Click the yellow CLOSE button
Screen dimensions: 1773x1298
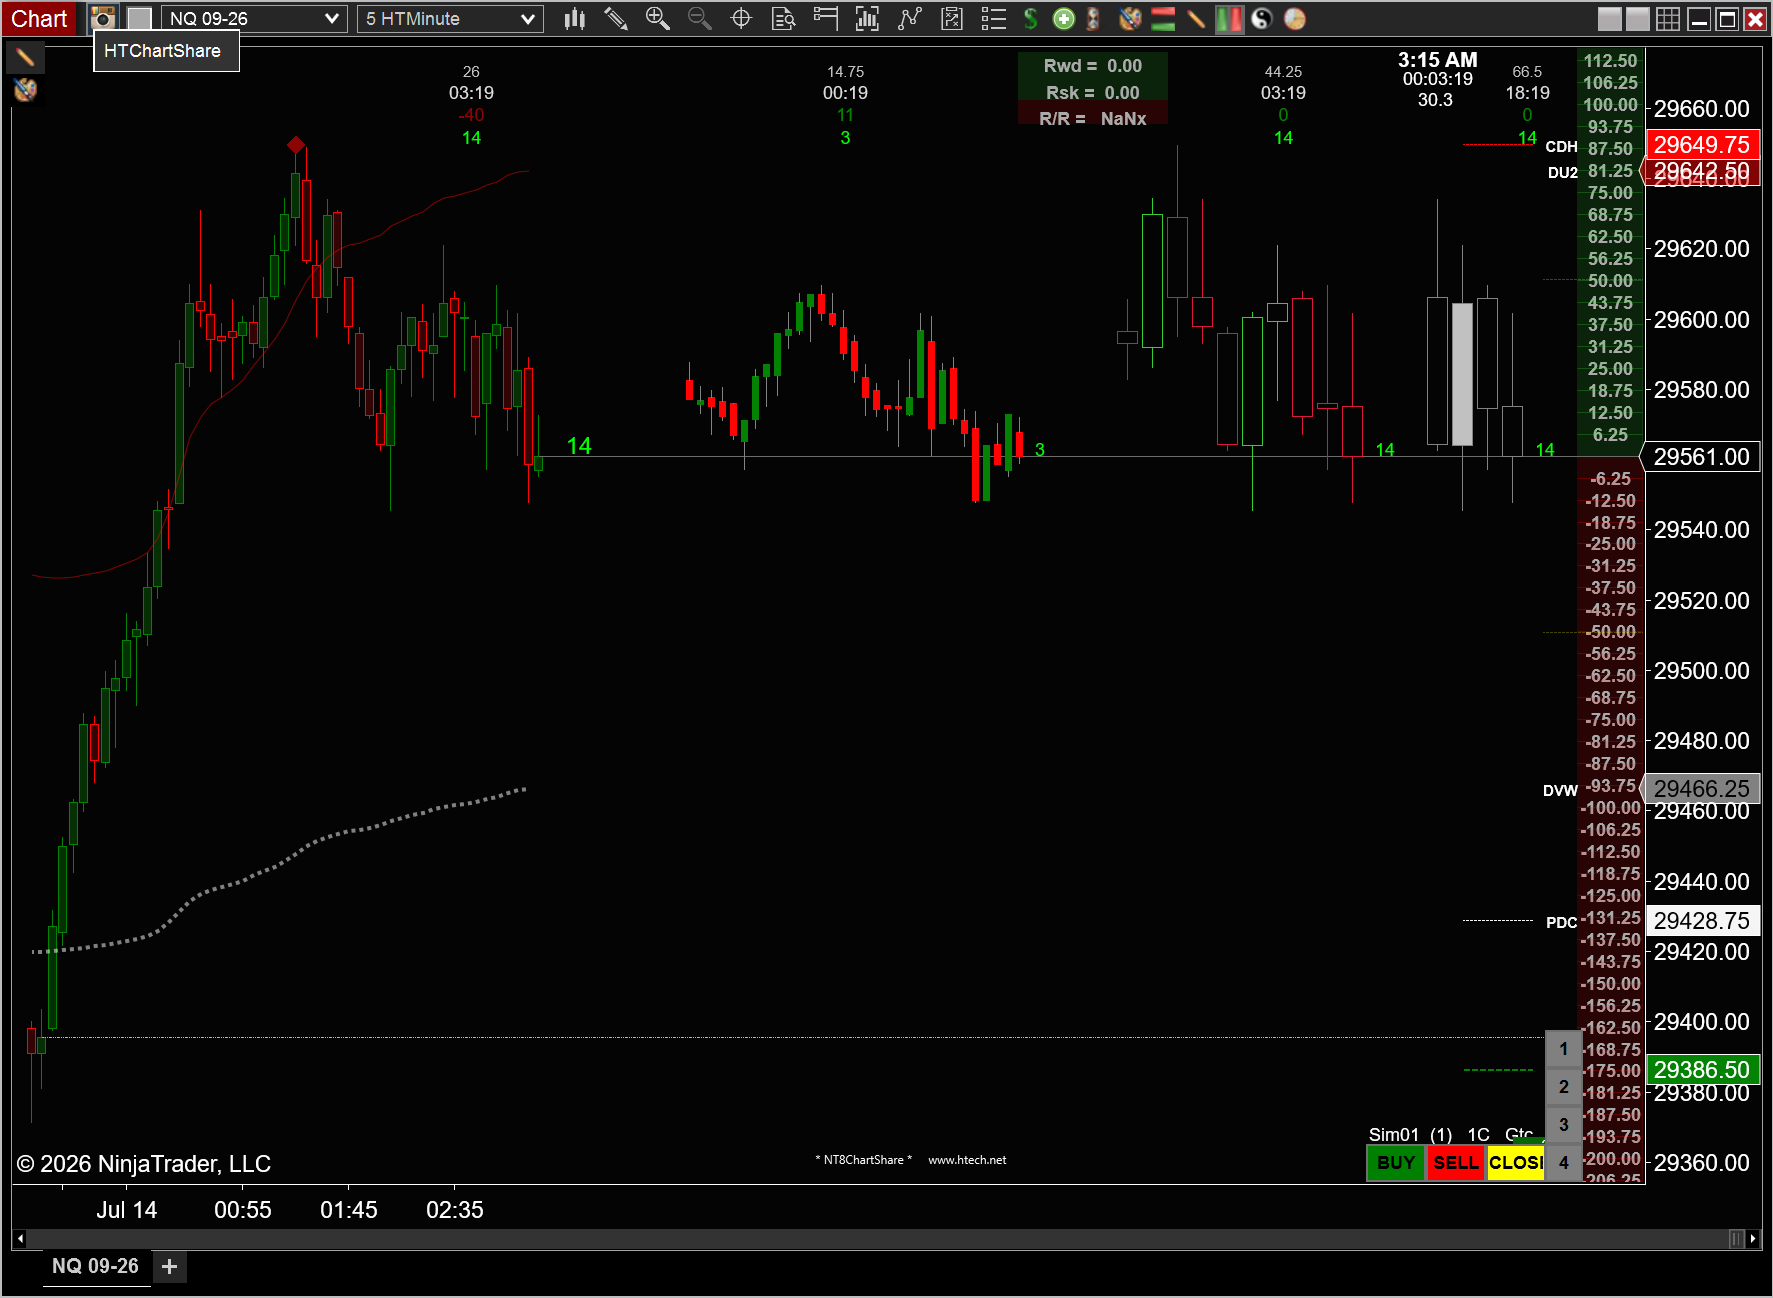coord(1516,1162)
